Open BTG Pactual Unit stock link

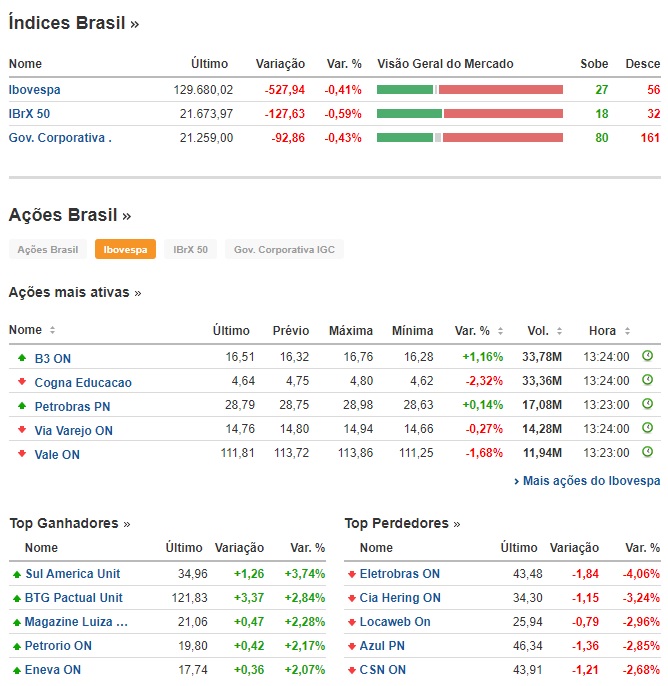pos(74,598)
